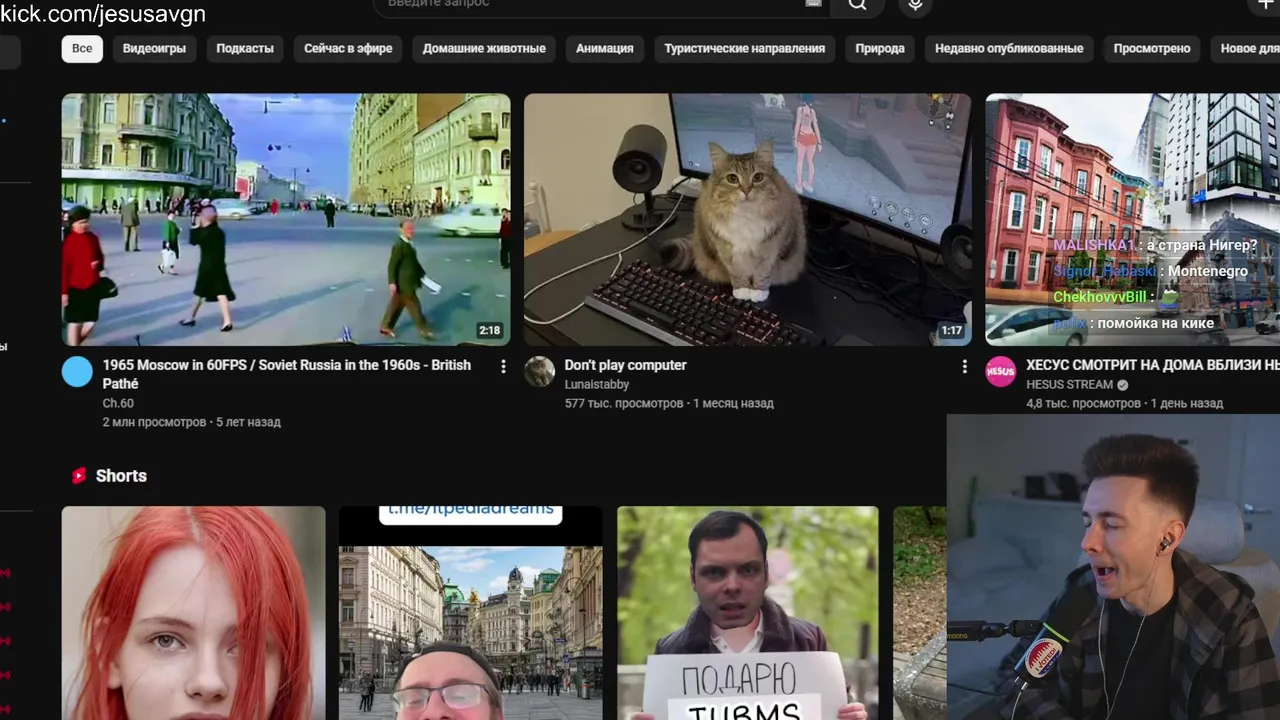Open the New York houses video thumbnail
The image size is (1280, 720).
click(1132, 220)
